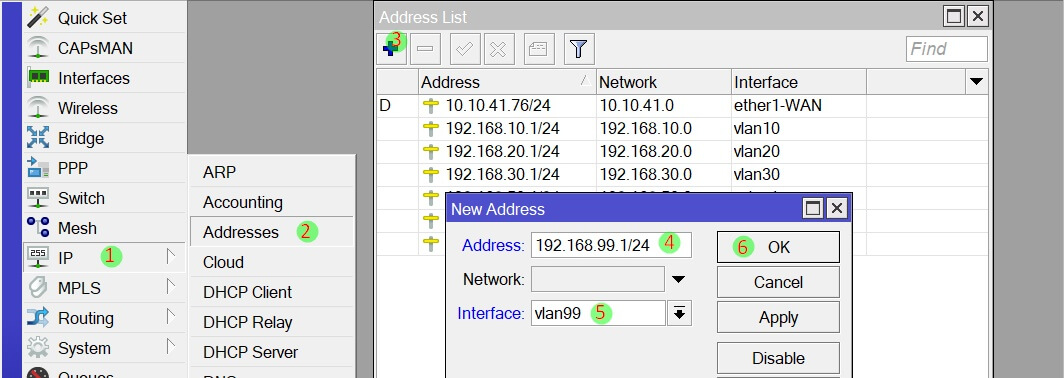Open CAPsMAN menu entry
This screenshot has width=1064, height=378.
[104, 48]
